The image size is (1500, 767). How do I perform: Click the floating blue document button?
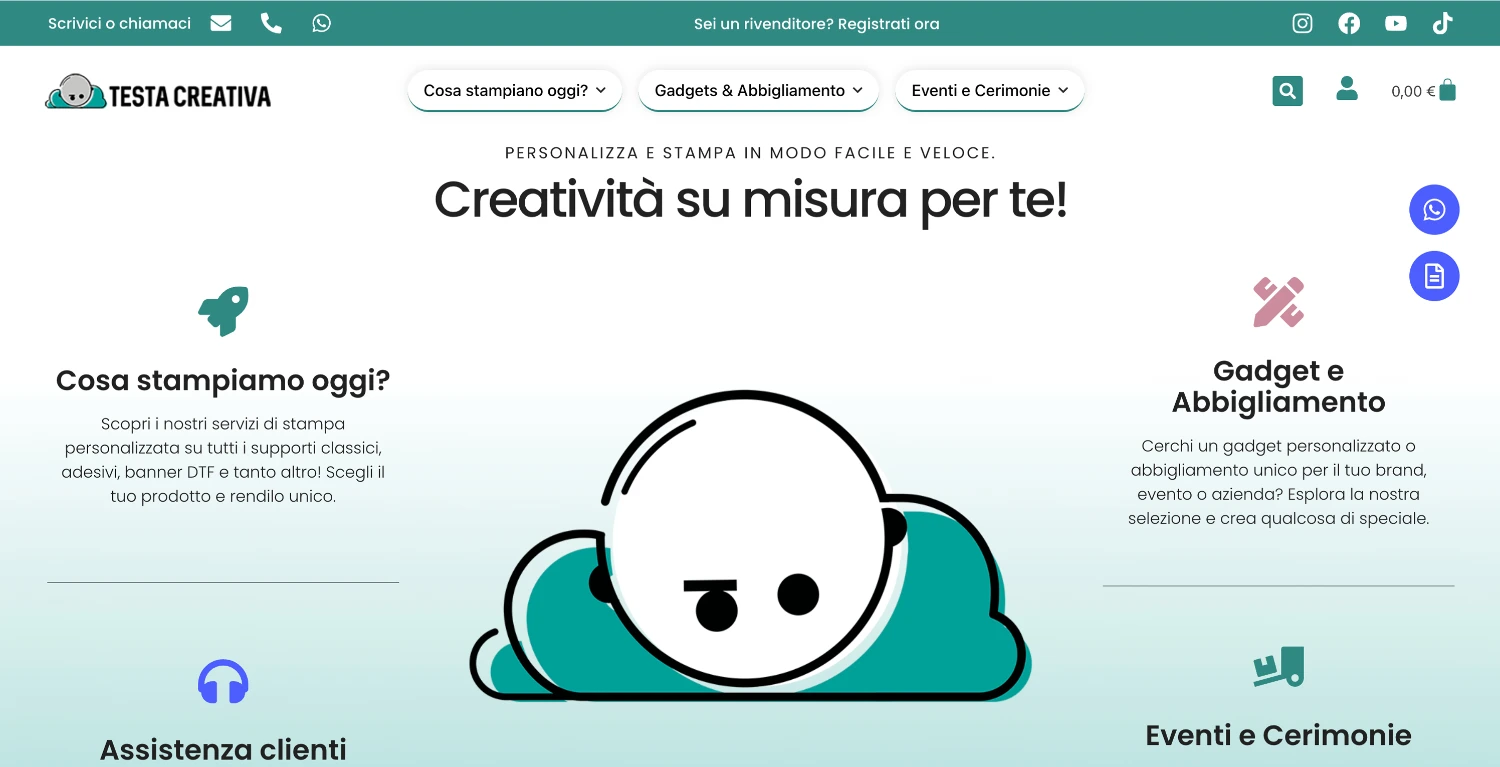1434,276
